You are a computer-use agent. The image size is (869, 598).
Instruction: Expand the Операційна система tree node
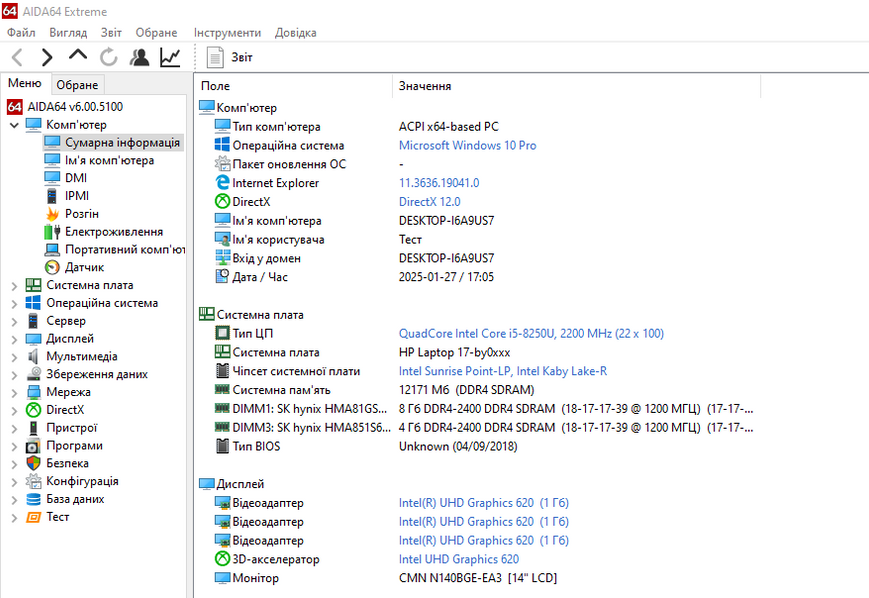coord(14,304)
